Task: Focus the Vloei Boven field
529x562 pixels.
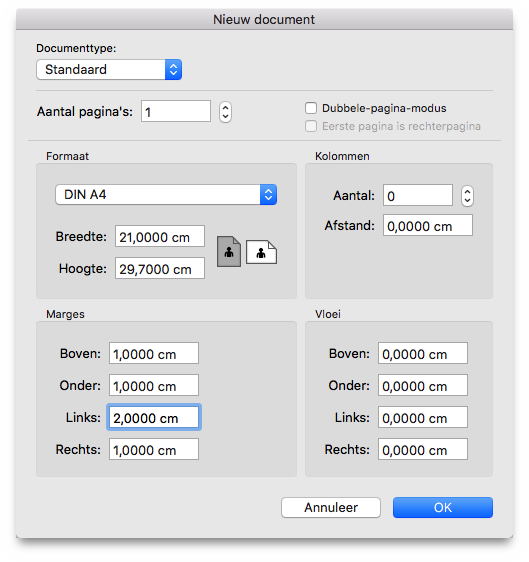Action: [423, 353]
